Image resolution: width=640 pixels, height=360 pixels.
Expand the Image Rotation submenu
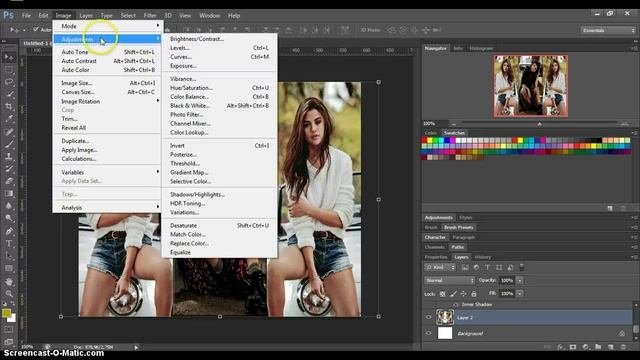(x=107, y=101)
